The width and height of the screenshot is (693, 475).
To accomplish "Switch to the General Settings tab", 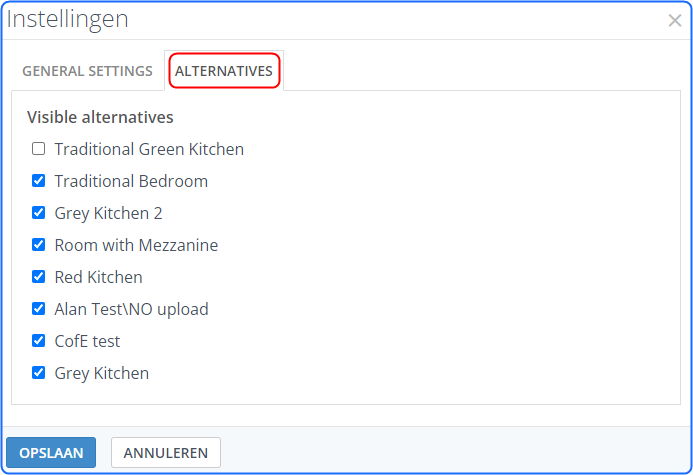I will point(87,71).
